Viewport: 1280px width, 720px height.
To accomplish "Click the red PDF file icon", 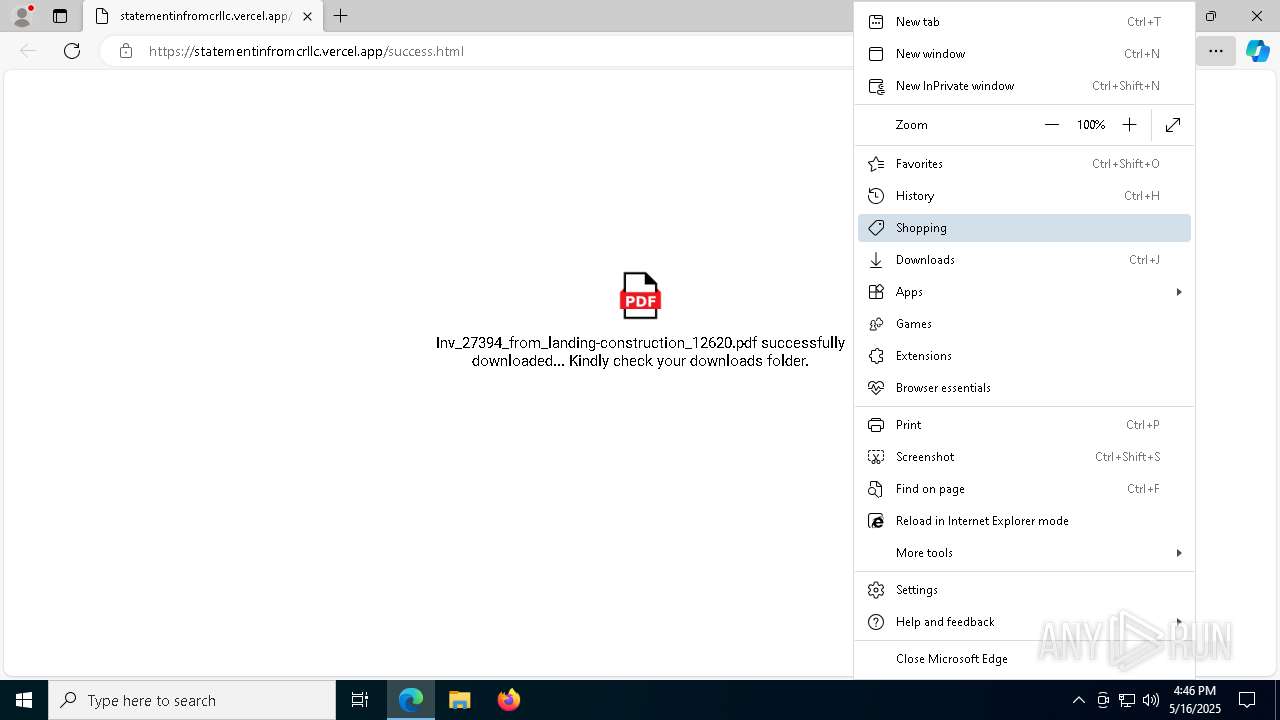I will [x=640, y=296].
